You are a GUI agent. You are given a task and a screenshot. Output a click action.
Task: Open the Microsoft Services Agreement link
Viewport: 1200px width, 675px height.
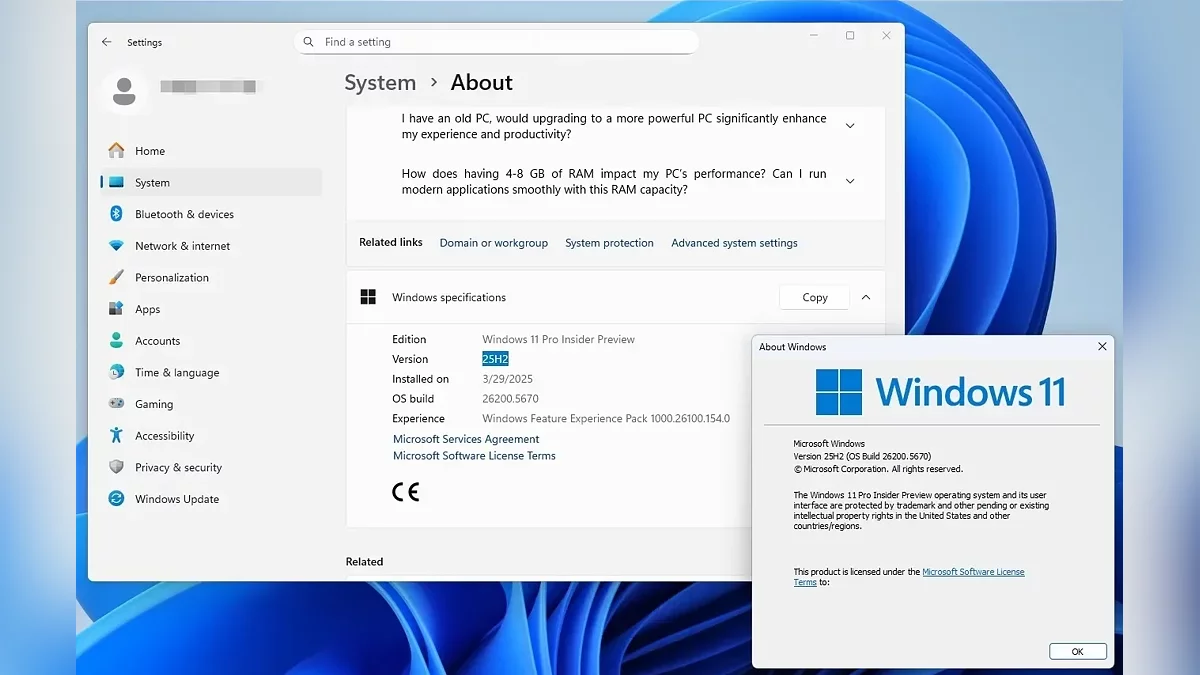pos(466,439)
